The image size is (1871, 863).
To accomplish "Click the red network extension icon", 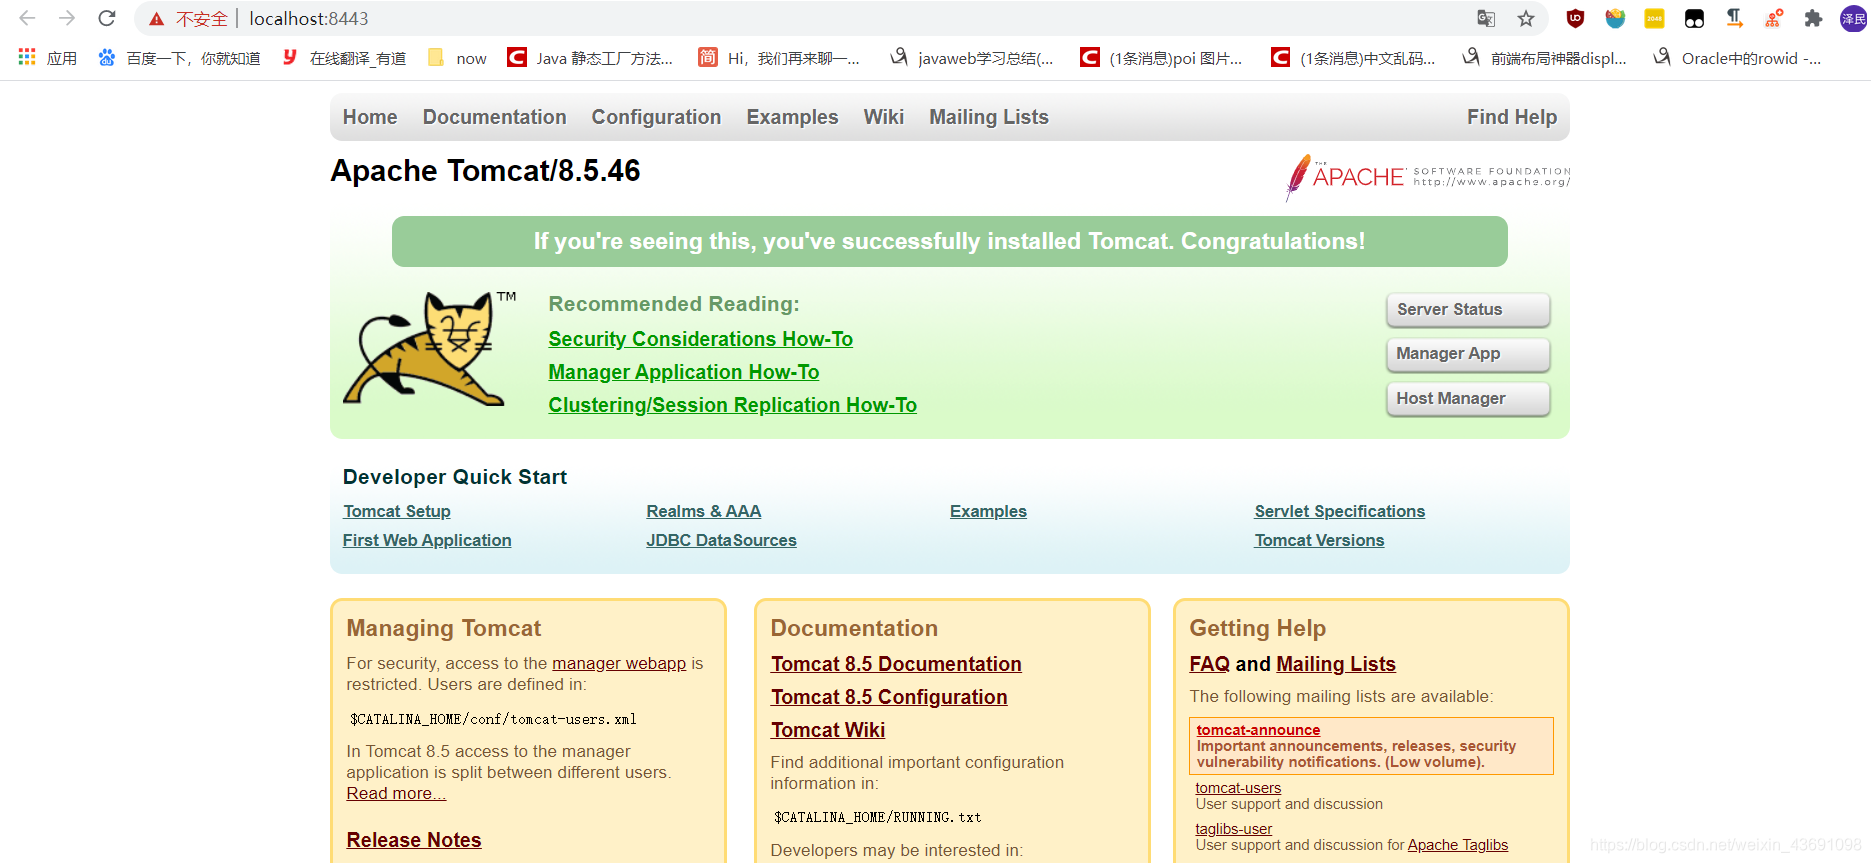I will [1774, 18].
